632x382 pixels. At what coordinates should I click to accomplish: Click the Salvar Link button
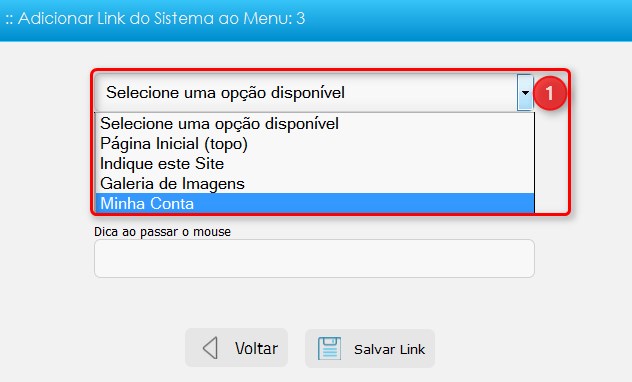[x=370, y=349]
